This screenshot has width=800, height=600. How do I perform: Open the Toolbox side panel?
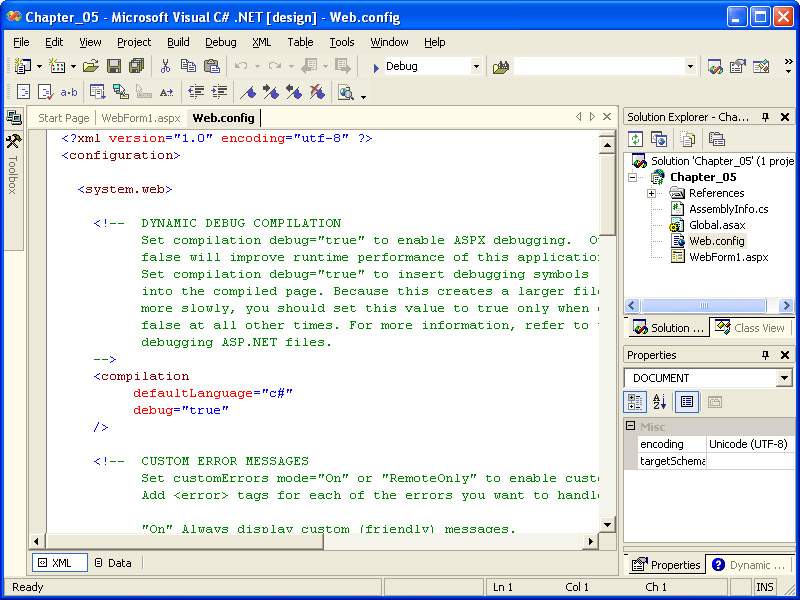point(13,160)
